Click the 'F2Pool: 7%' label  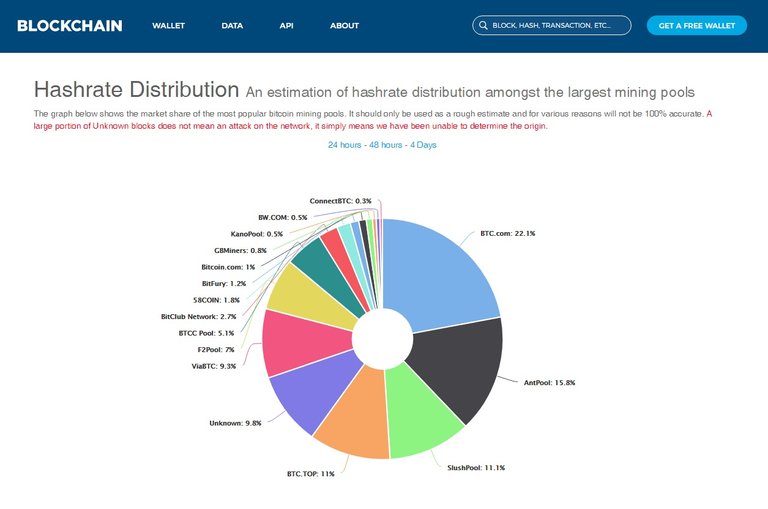point(216,350)
